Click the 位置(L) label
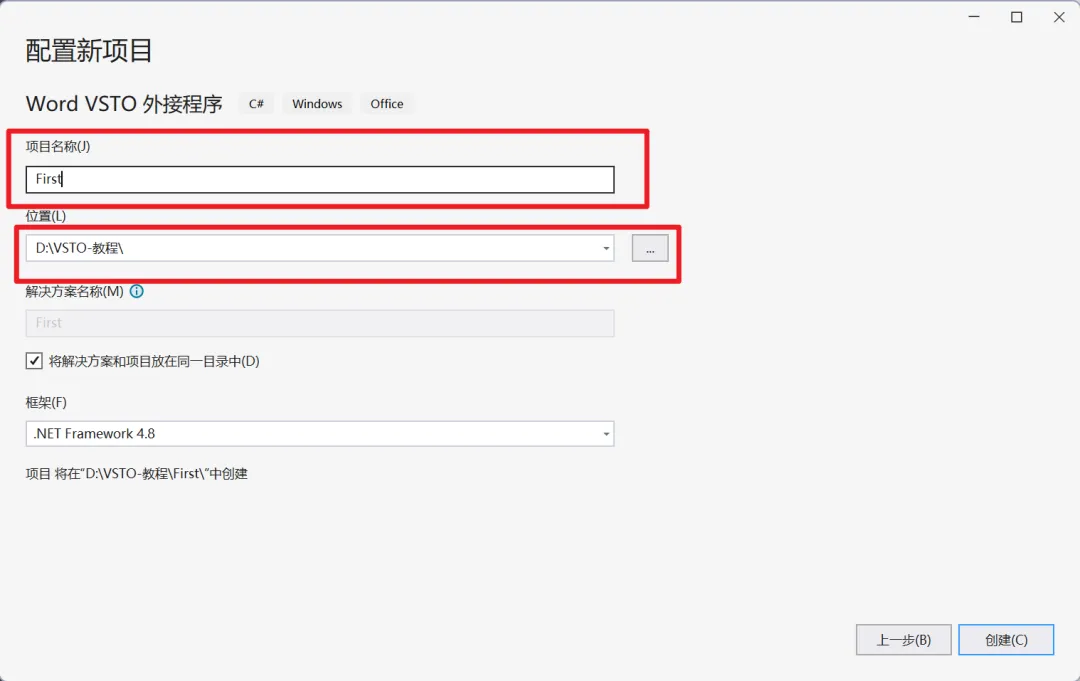The width and height of the screenshot is (1080, 681). pyautogui.click(x=46, y=216)
